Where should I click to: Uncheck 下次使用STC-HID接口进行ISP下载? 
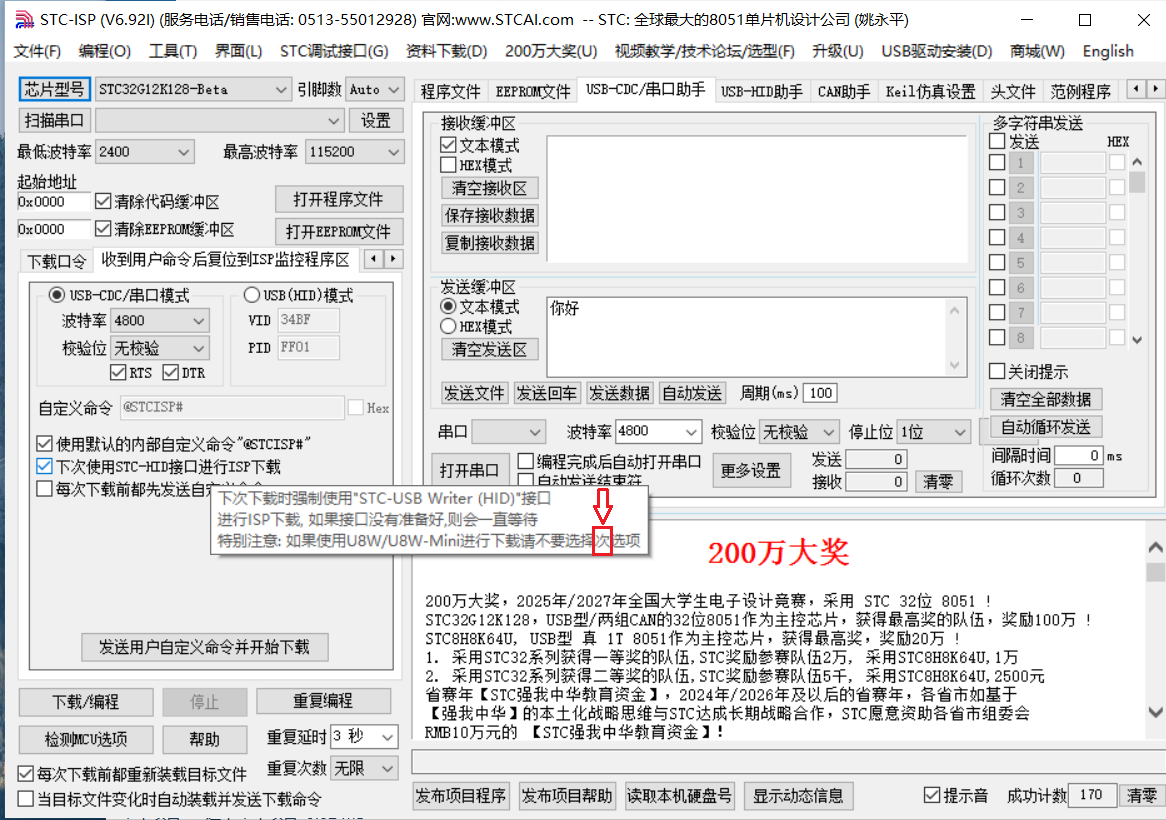(x=44, y=466)
